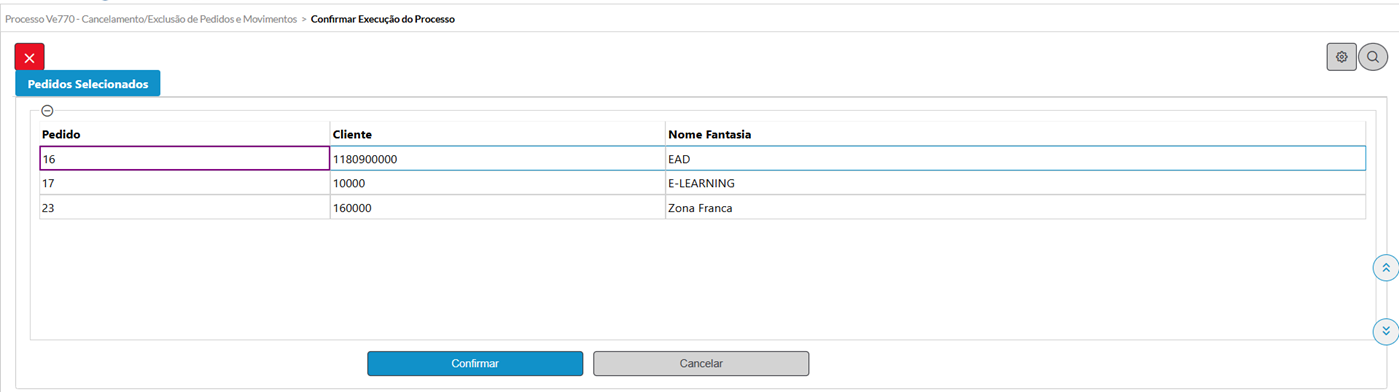Select the row for pedido 23

coord(702,207)
